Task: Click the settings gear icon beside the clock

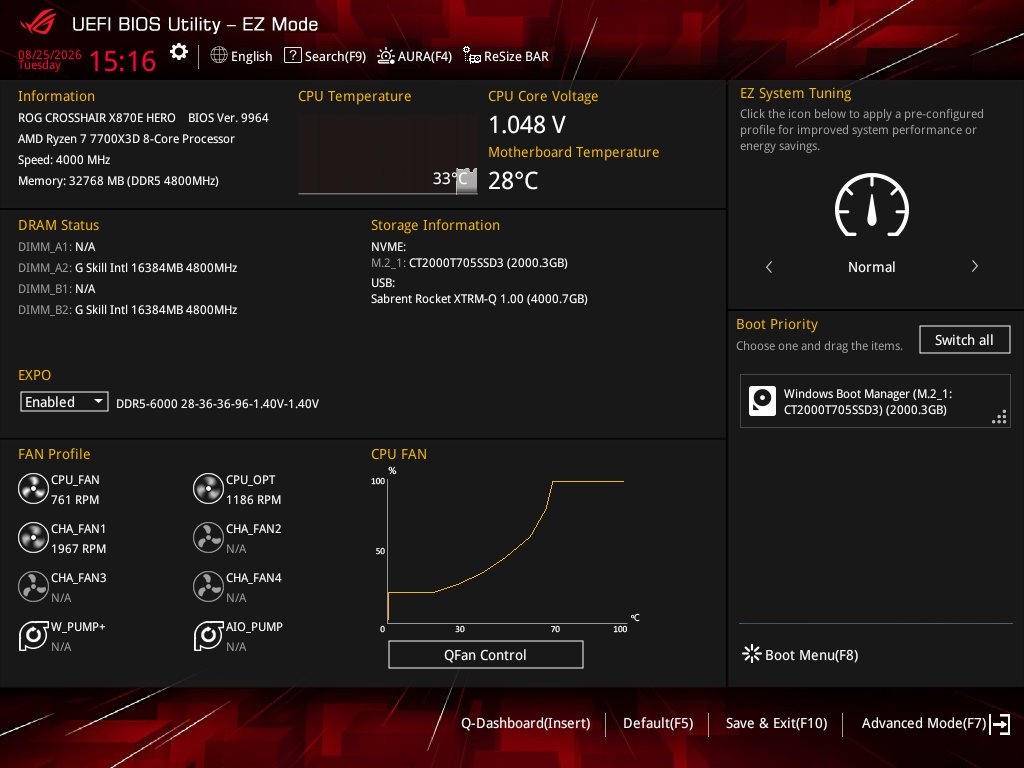Action: click(179, 52)
